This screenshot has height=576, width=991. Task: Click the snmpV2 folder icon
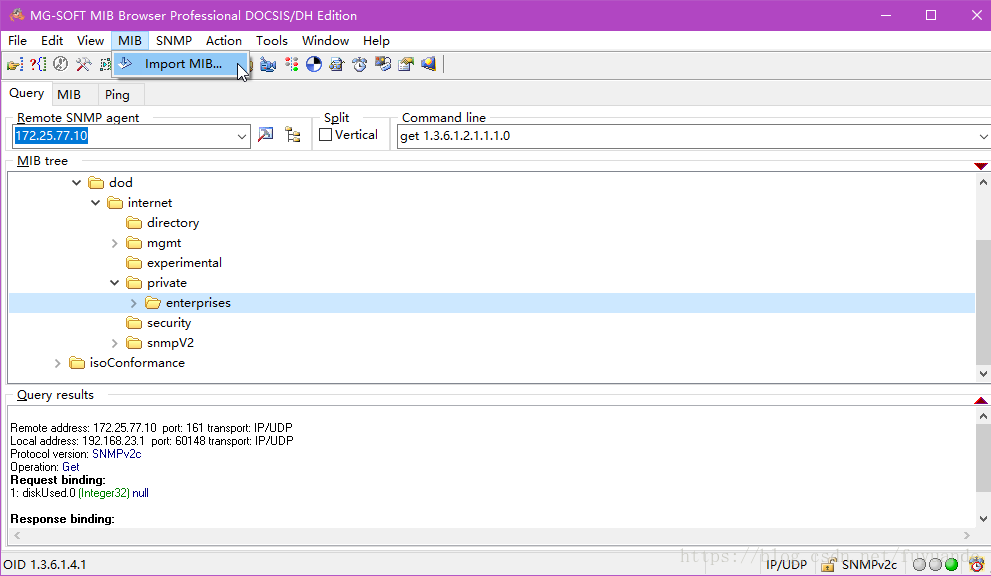134,343
